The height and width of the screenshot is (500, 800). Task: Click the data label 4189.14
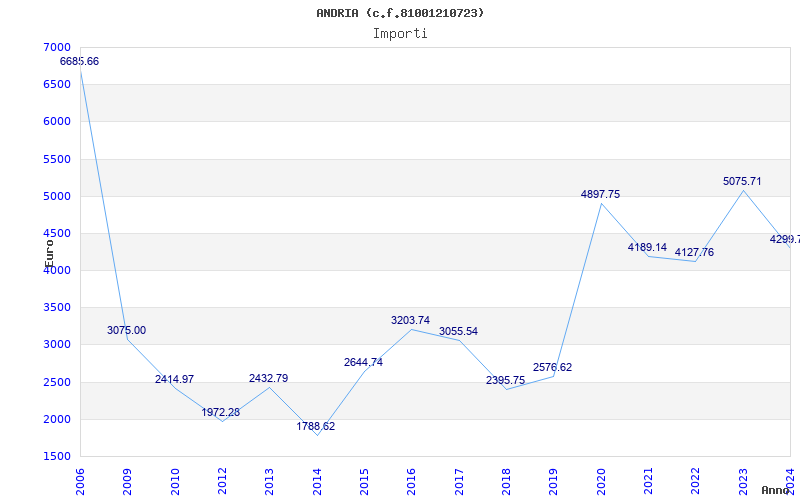647,247
